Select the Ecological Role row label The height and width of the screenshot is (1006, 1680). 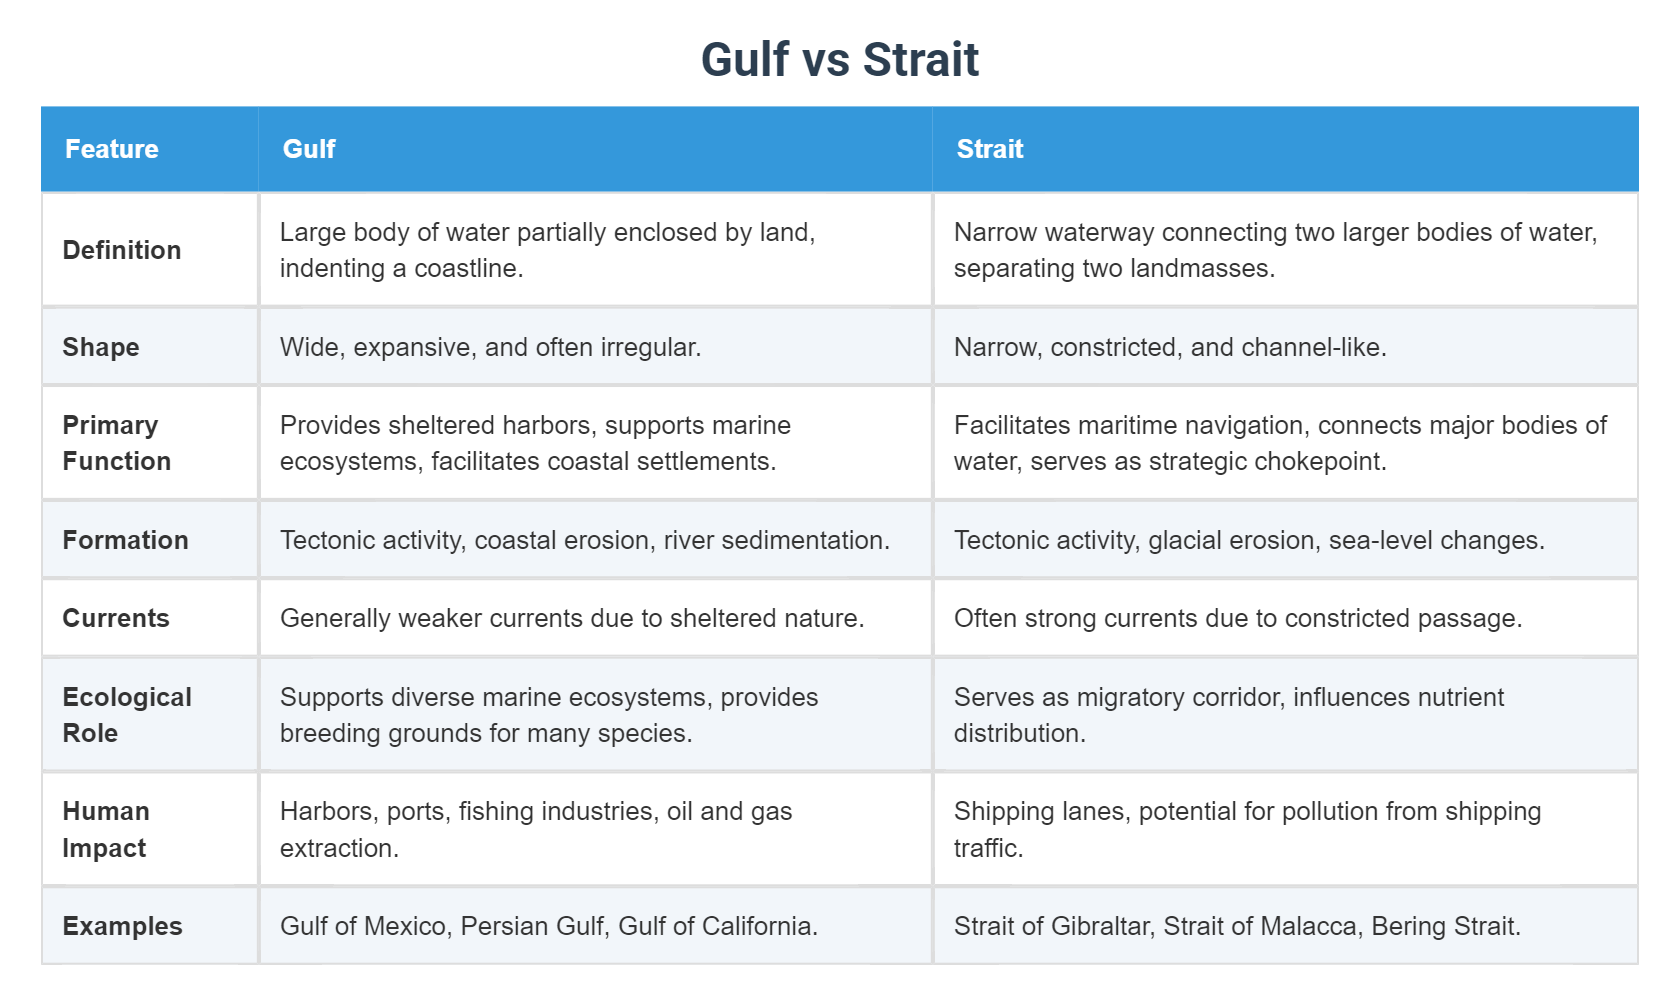coord(127,715)
